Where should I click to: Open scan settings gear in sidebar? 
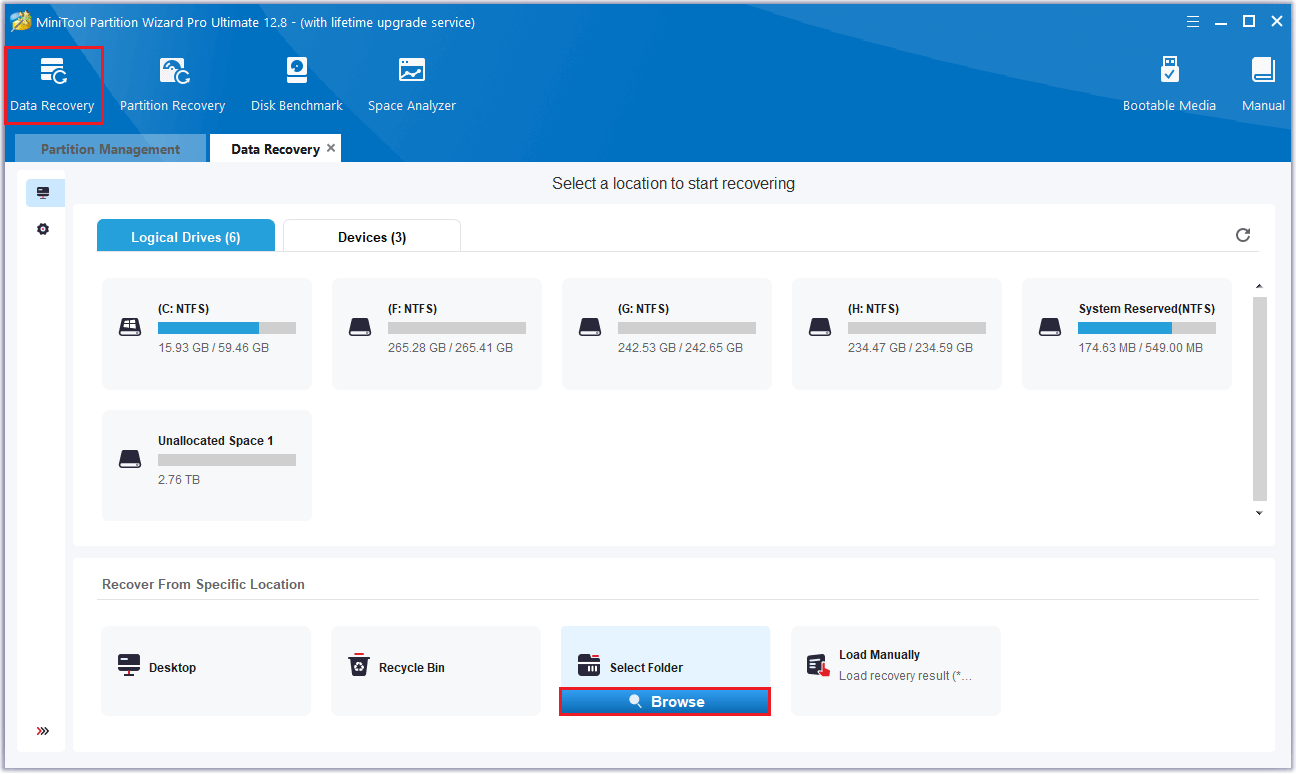click(43, 229)
